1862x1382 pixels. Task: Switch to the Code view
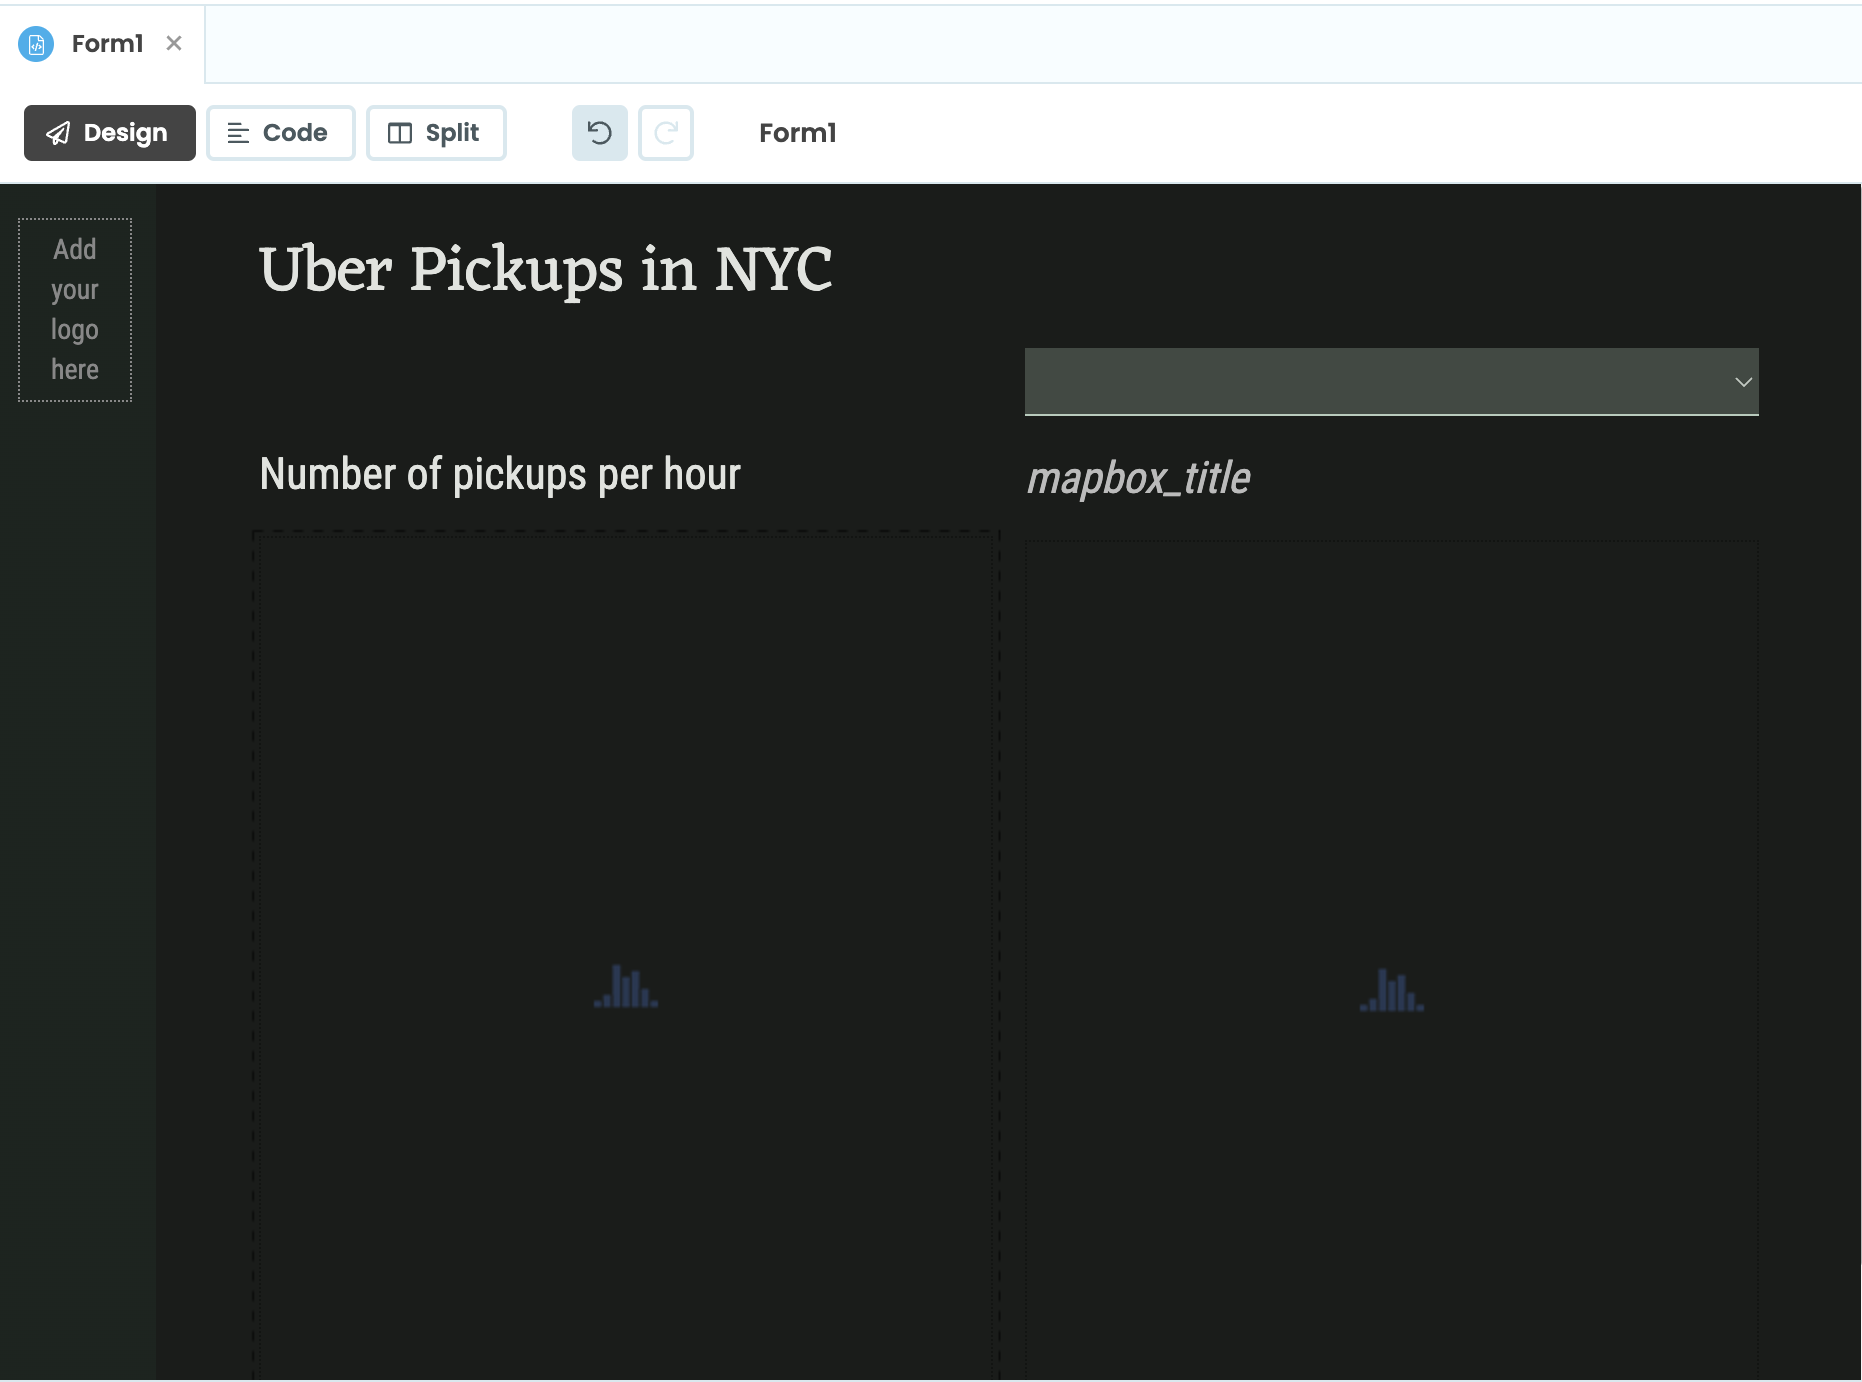click(281, 132)
